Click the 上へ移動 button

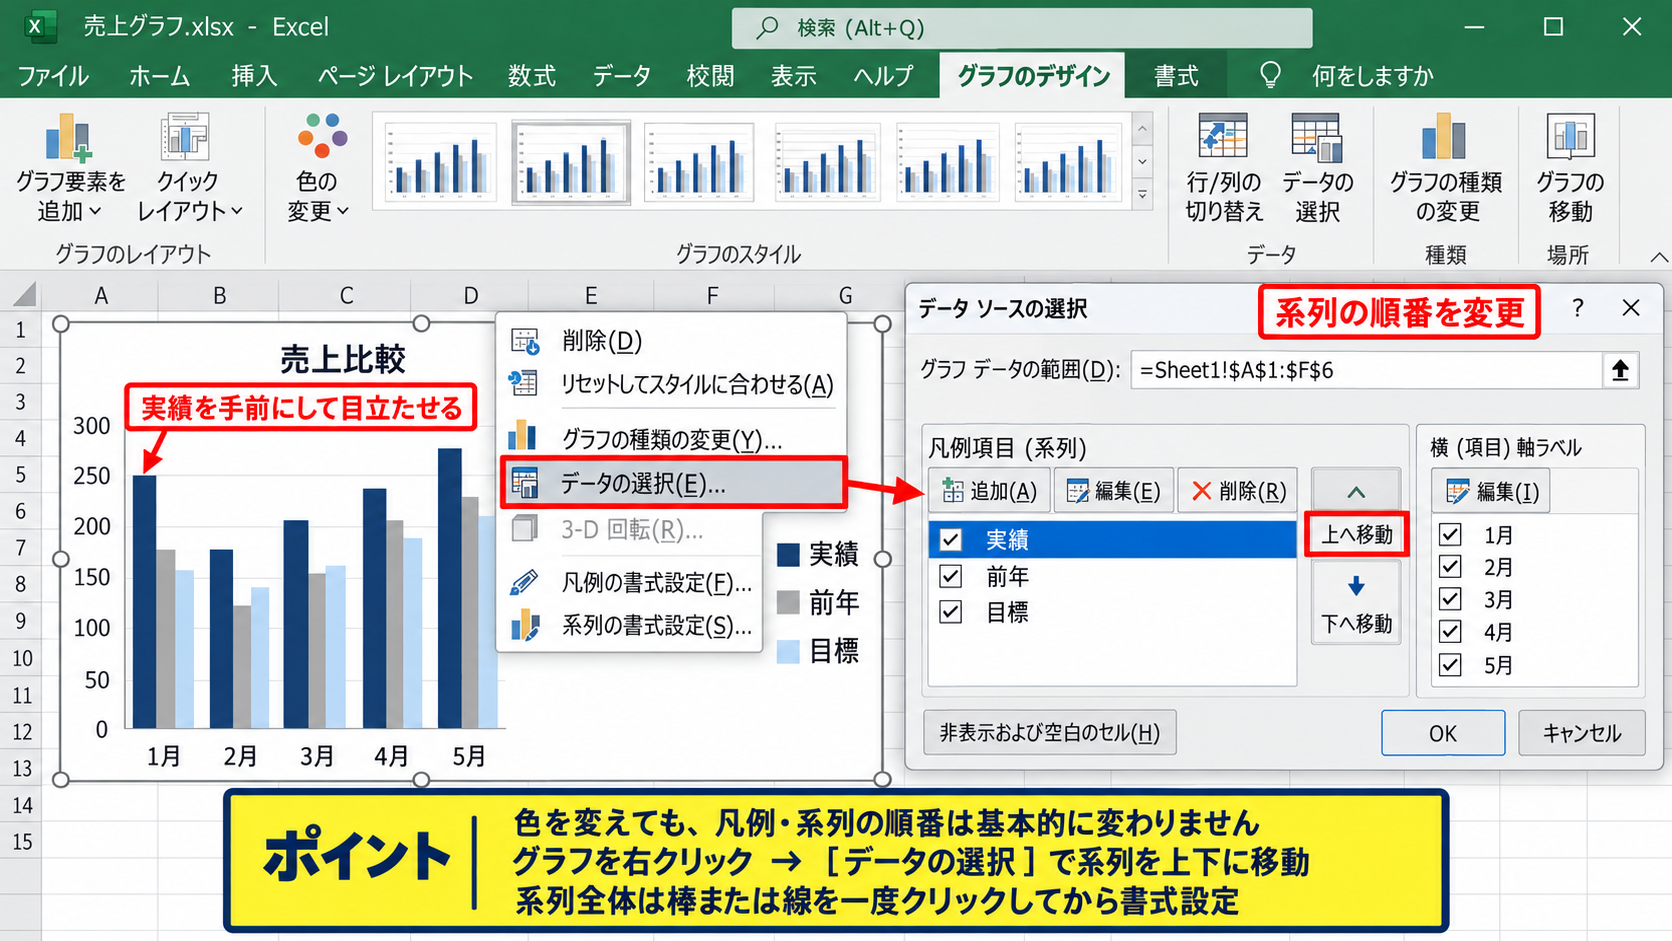[1356, 535]
